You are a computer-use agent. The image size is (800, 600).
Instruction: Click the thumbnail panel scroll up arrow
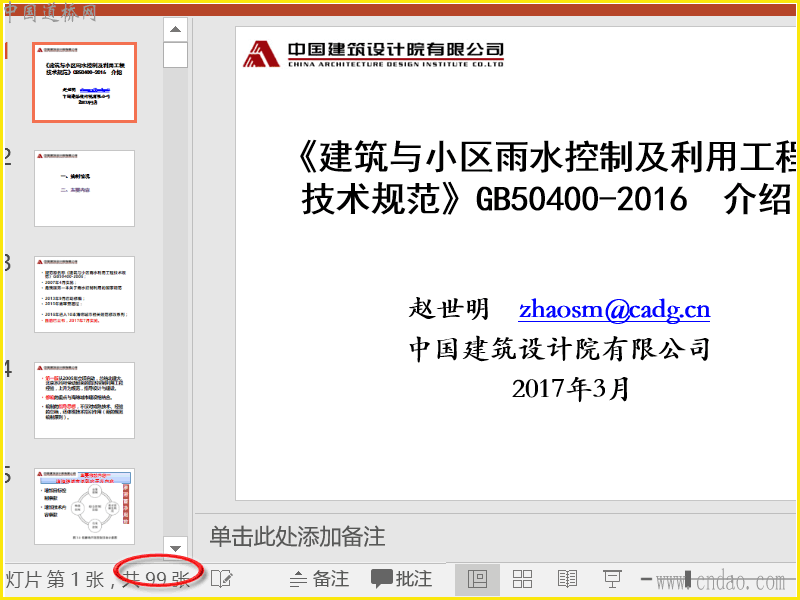176,30
